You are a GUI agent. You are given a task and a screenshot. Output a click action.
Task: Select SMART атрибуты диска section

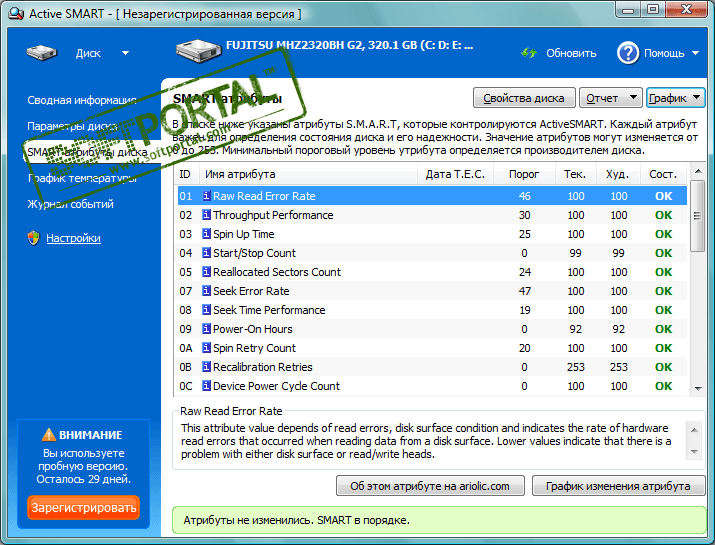(x=87, y=152)
